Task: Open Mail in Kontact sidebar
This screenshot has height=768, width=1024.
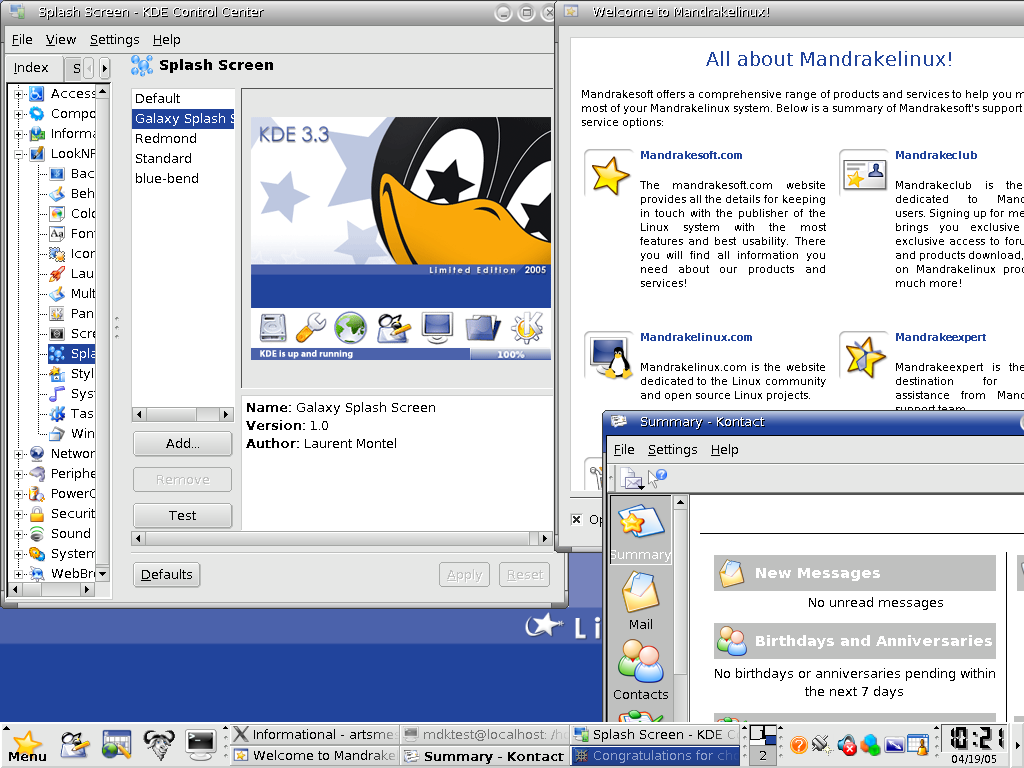Action: [x=641, y=601]
